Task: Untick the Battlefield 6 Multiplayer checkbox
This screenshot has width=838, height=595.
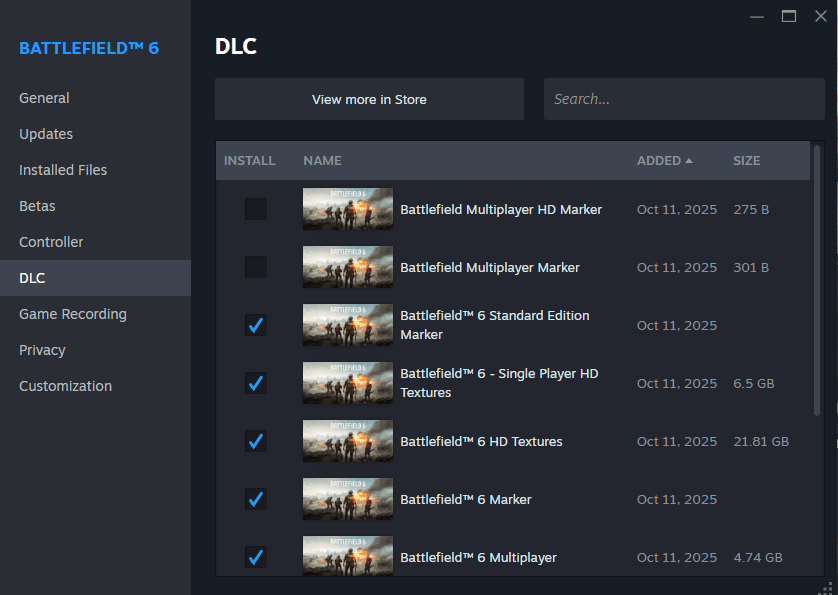Action: point(256,557)
